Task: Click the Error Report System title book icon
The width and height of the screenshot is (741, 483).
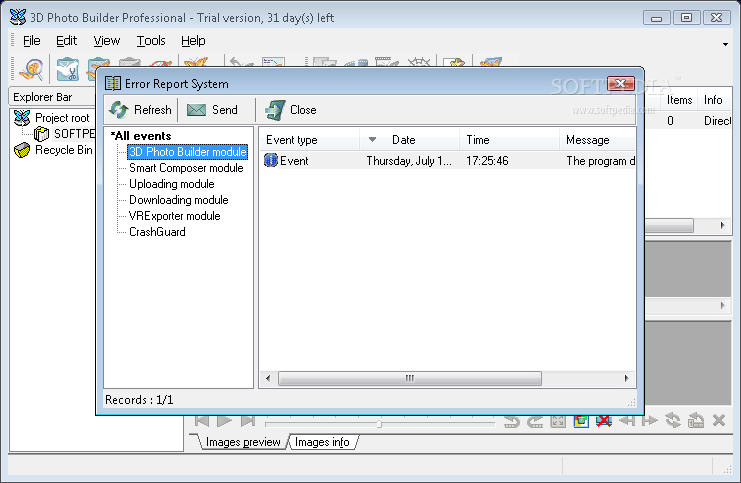Action: coord(112,83)
